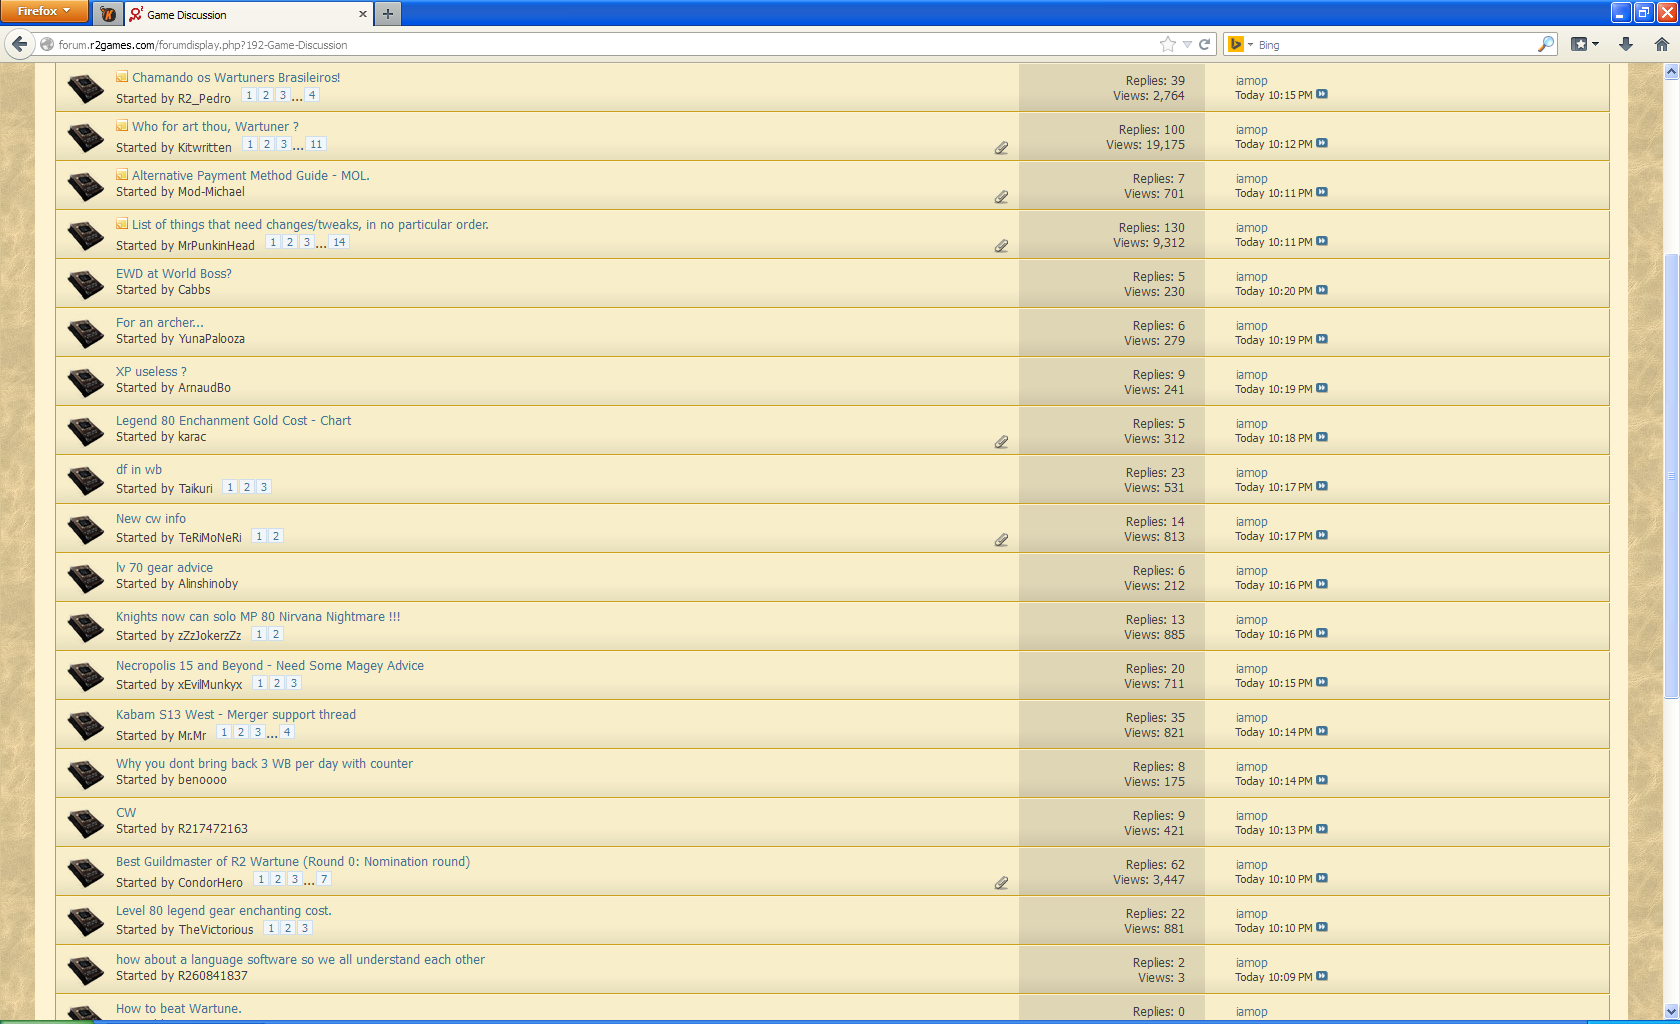The height and width of the screenshot is (1024, 1680).
Task: Open the Downloads arrow icon in toolbar
Action: (1626, 44)
